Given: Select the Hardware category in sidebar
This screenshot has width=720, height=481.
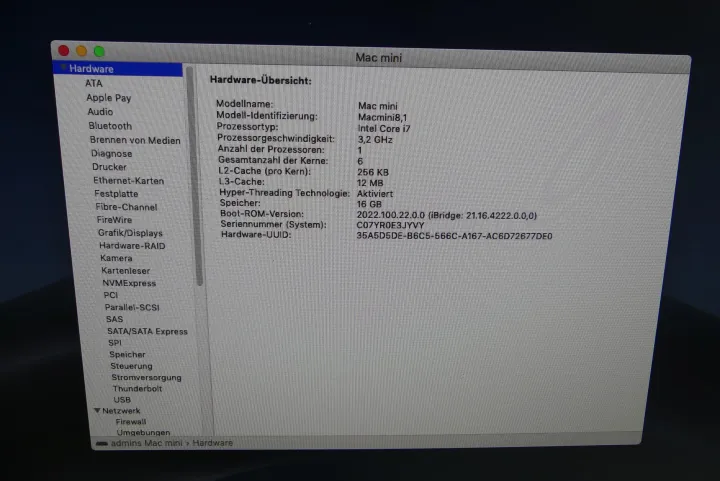Looking at the screenshot, I should pyautogui.click(x=118, y=69).
